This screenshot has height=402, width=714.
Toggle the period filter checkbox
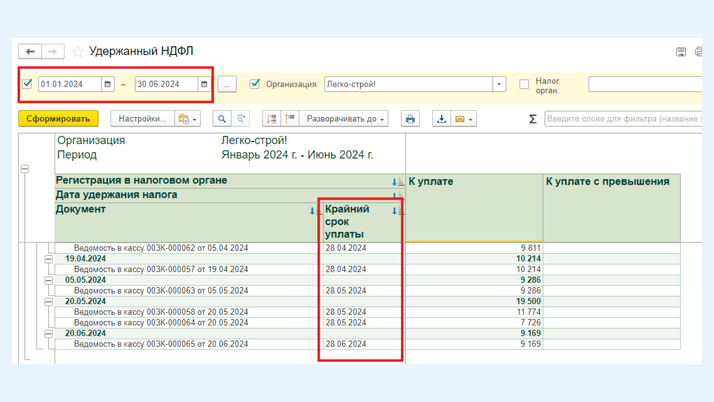click(x=28, y=84)
